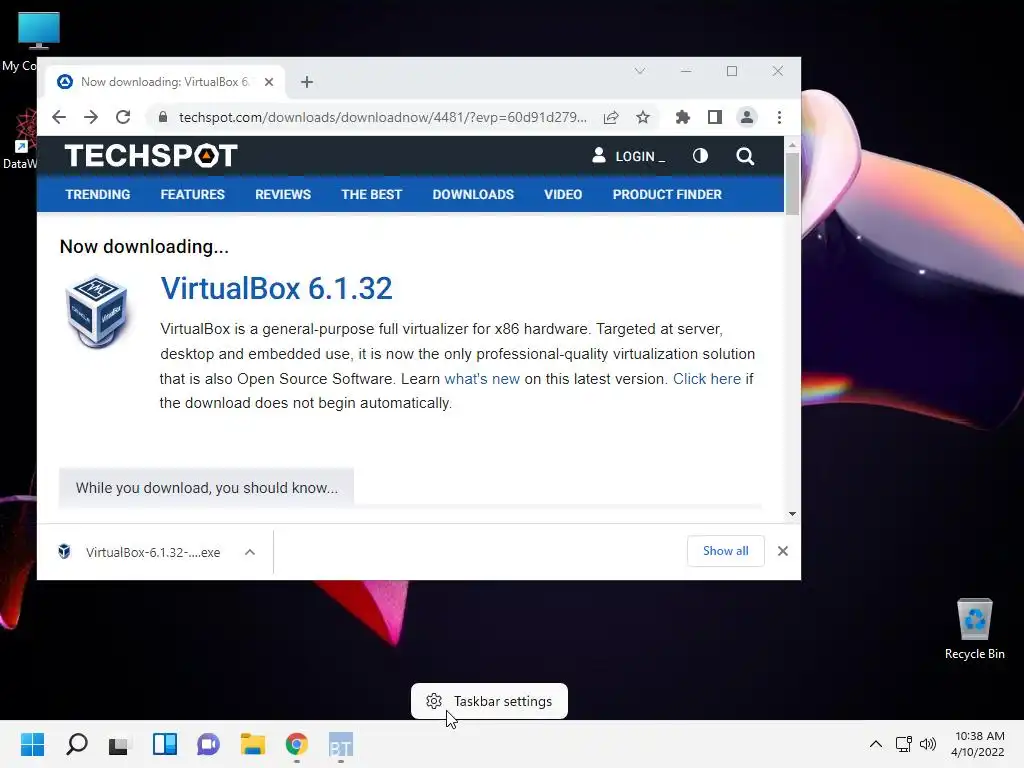Open taskbar Search

click(x=77, y=744)
